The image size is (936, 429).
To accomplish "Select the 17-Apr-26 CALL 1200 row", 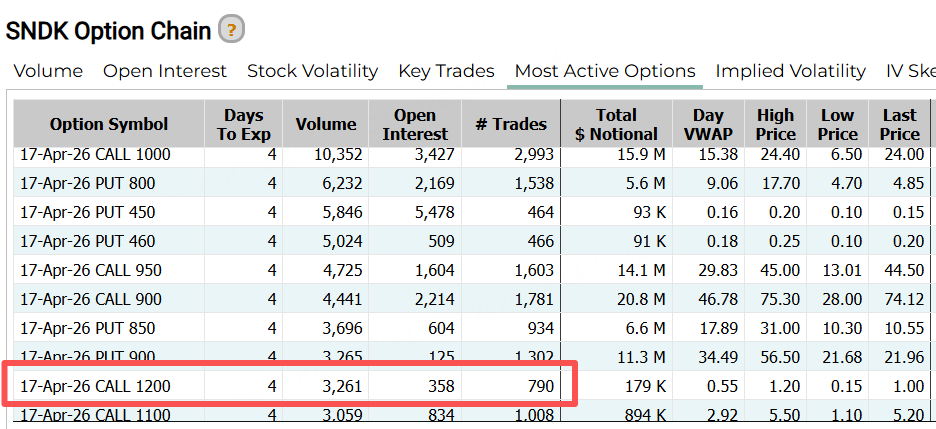I will (95, 385).
